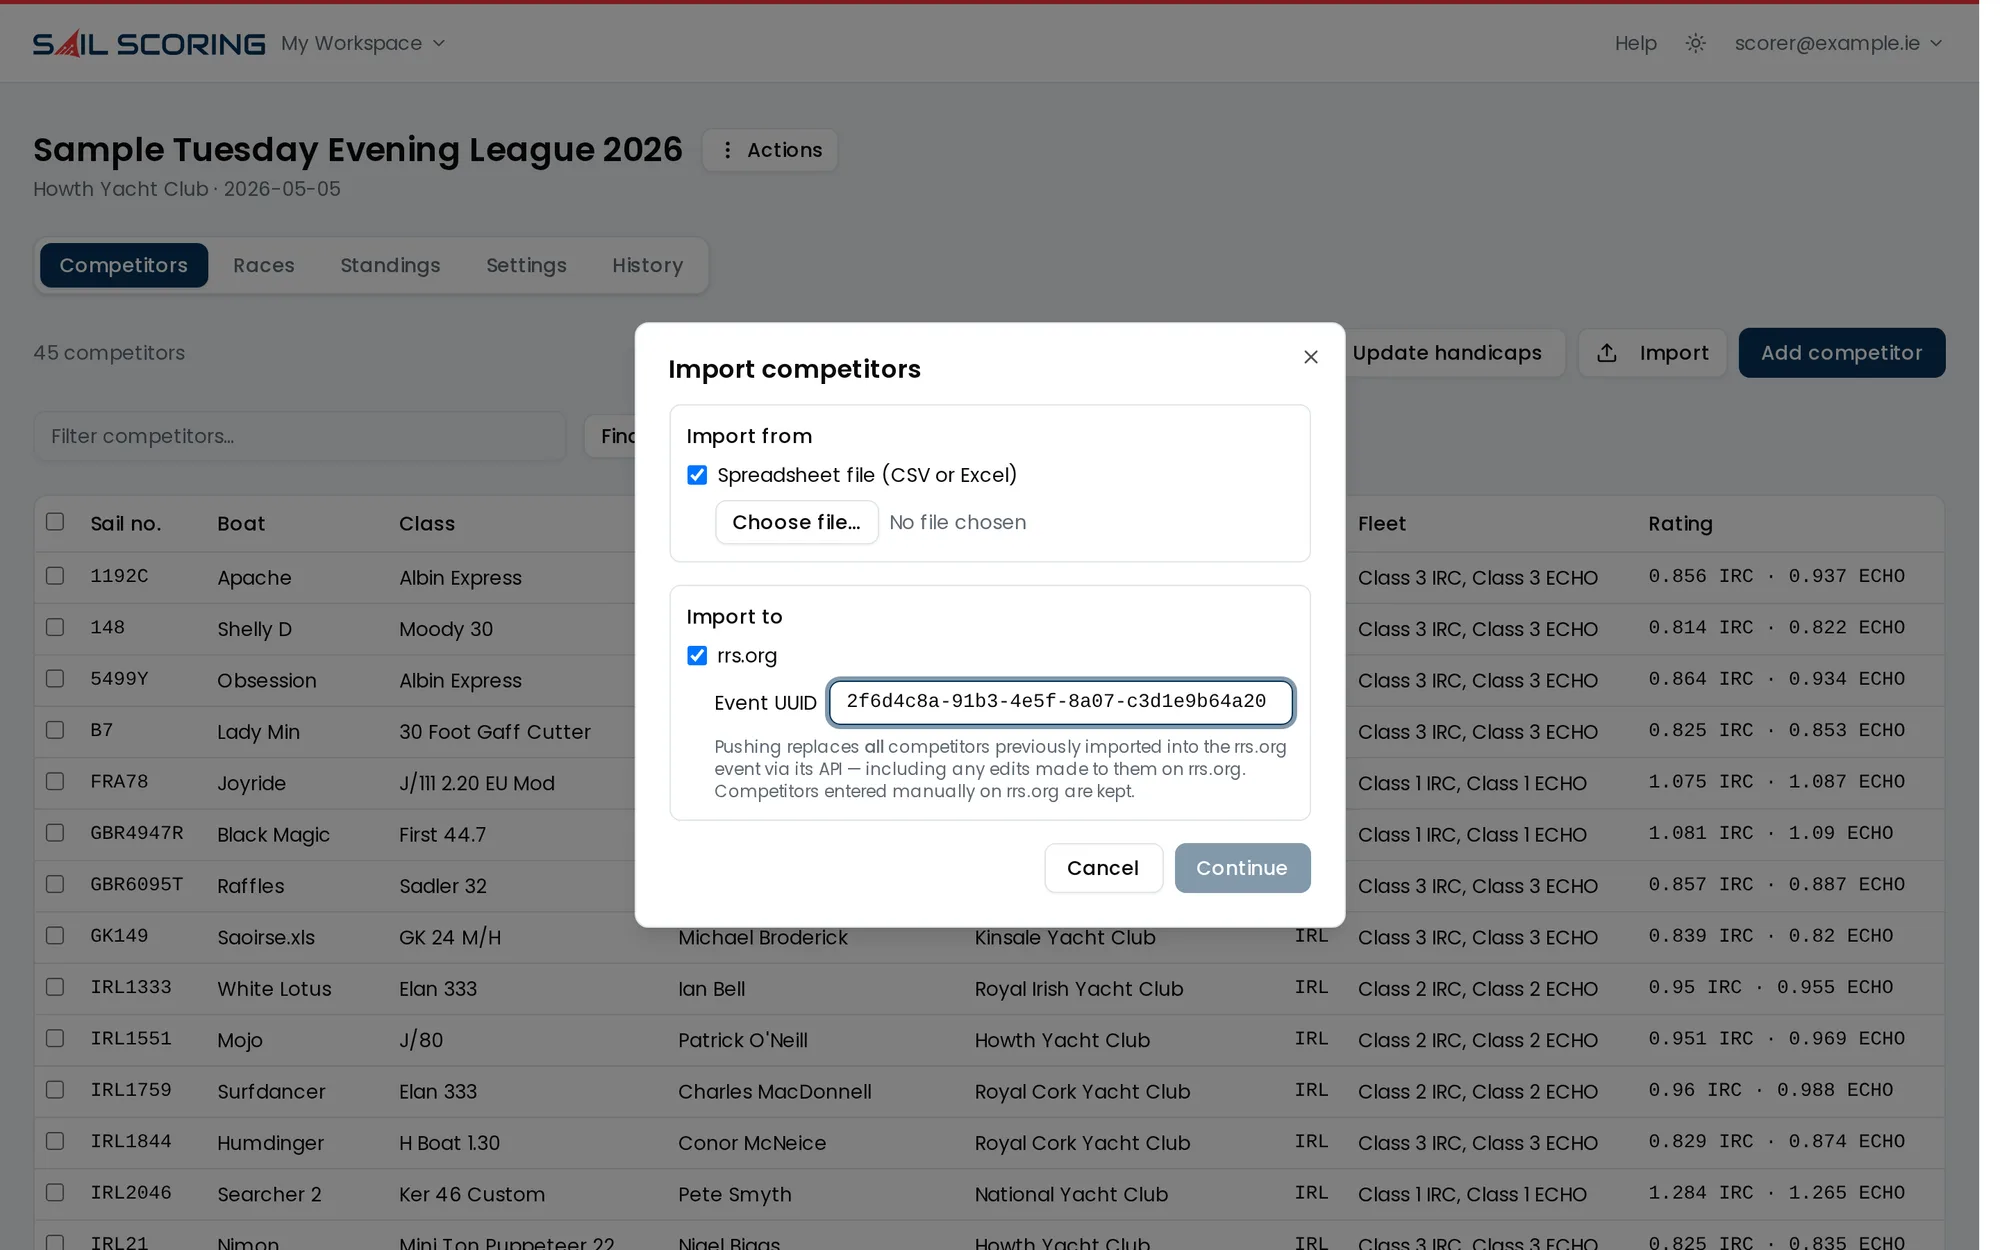Click the boat name Mojo
Viewport: 2000px width, 1250px height.
(x=240, y=1040)
